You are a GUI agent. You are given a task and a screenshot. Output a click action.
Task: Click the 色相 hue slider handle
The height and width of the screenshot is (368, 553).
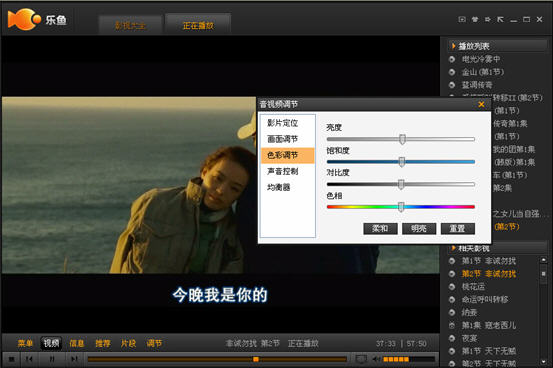click(x=401, y=207)
